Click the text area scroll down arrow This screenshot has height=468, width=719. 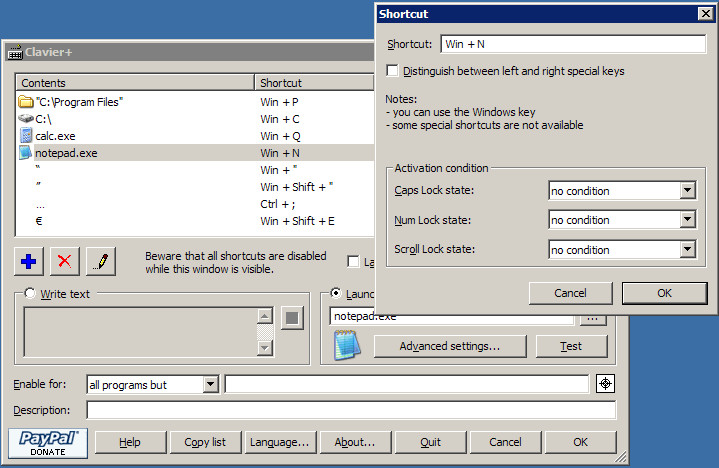click(265, 348)
